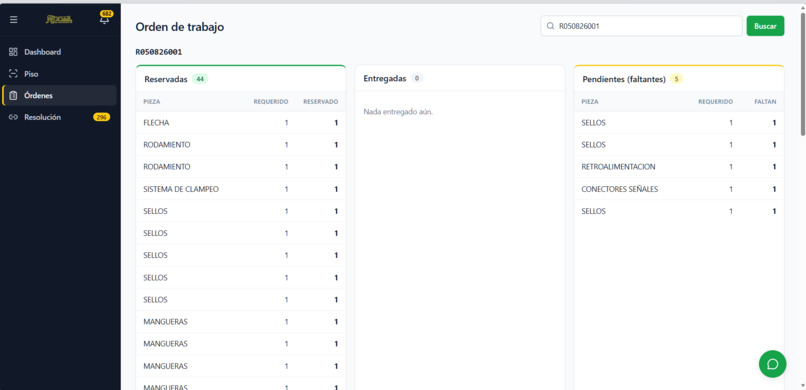Select the RETROALIMENTACION row

point(679,167)
